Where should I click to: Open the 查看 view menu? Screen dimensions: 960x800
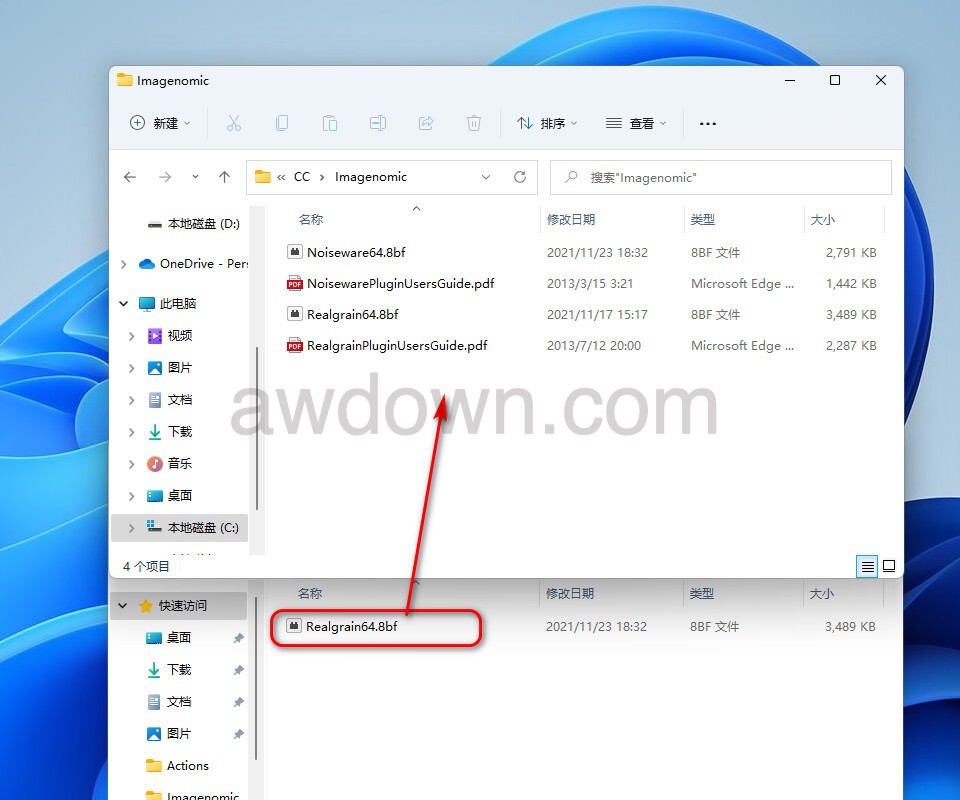(636, 123)
